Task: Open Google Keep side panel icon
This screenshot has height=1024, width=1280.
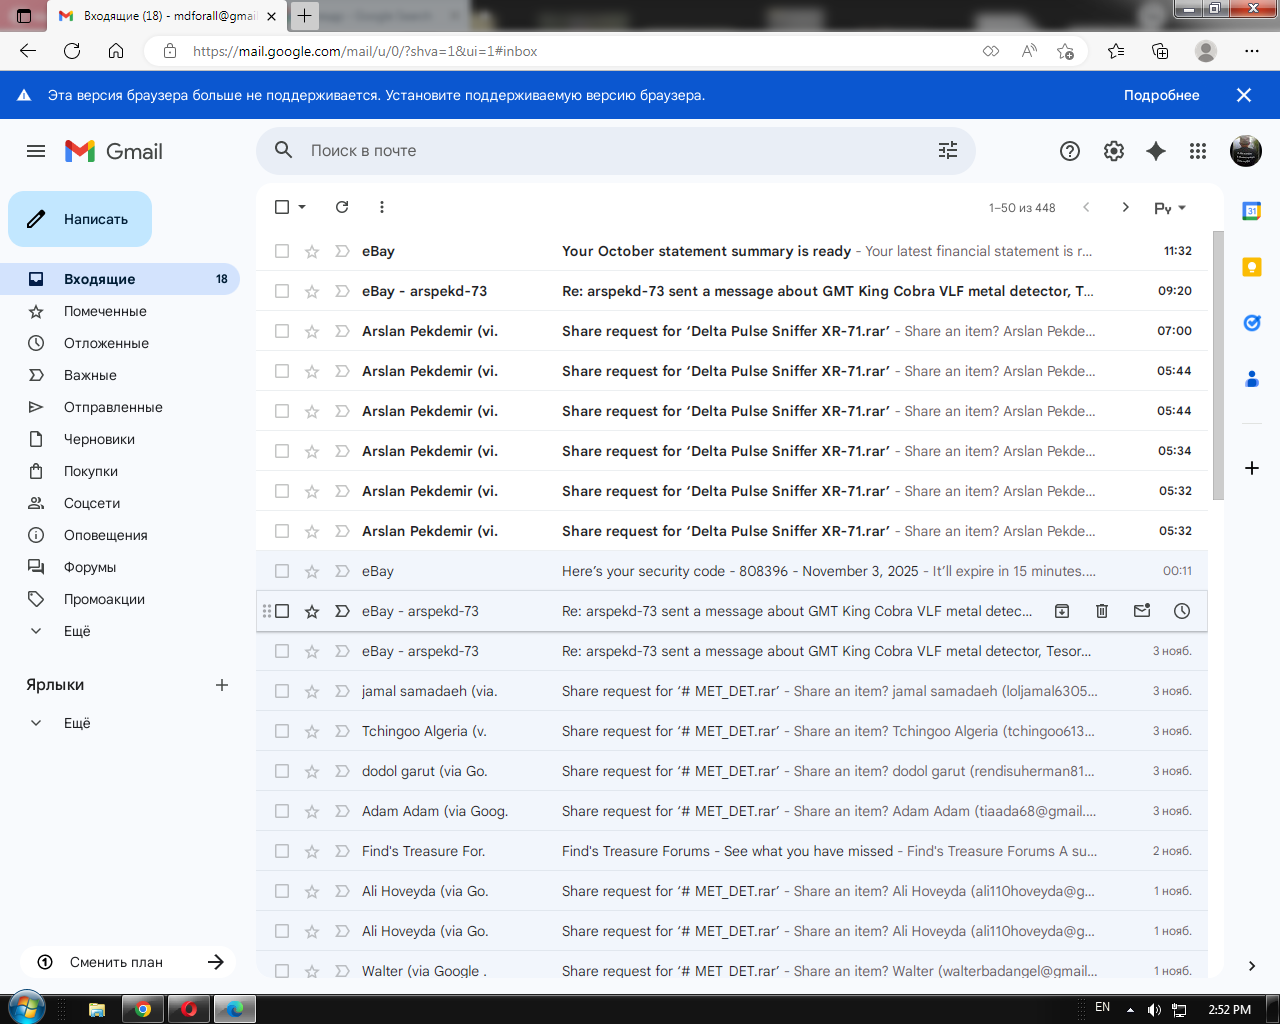Action: 1252,267
